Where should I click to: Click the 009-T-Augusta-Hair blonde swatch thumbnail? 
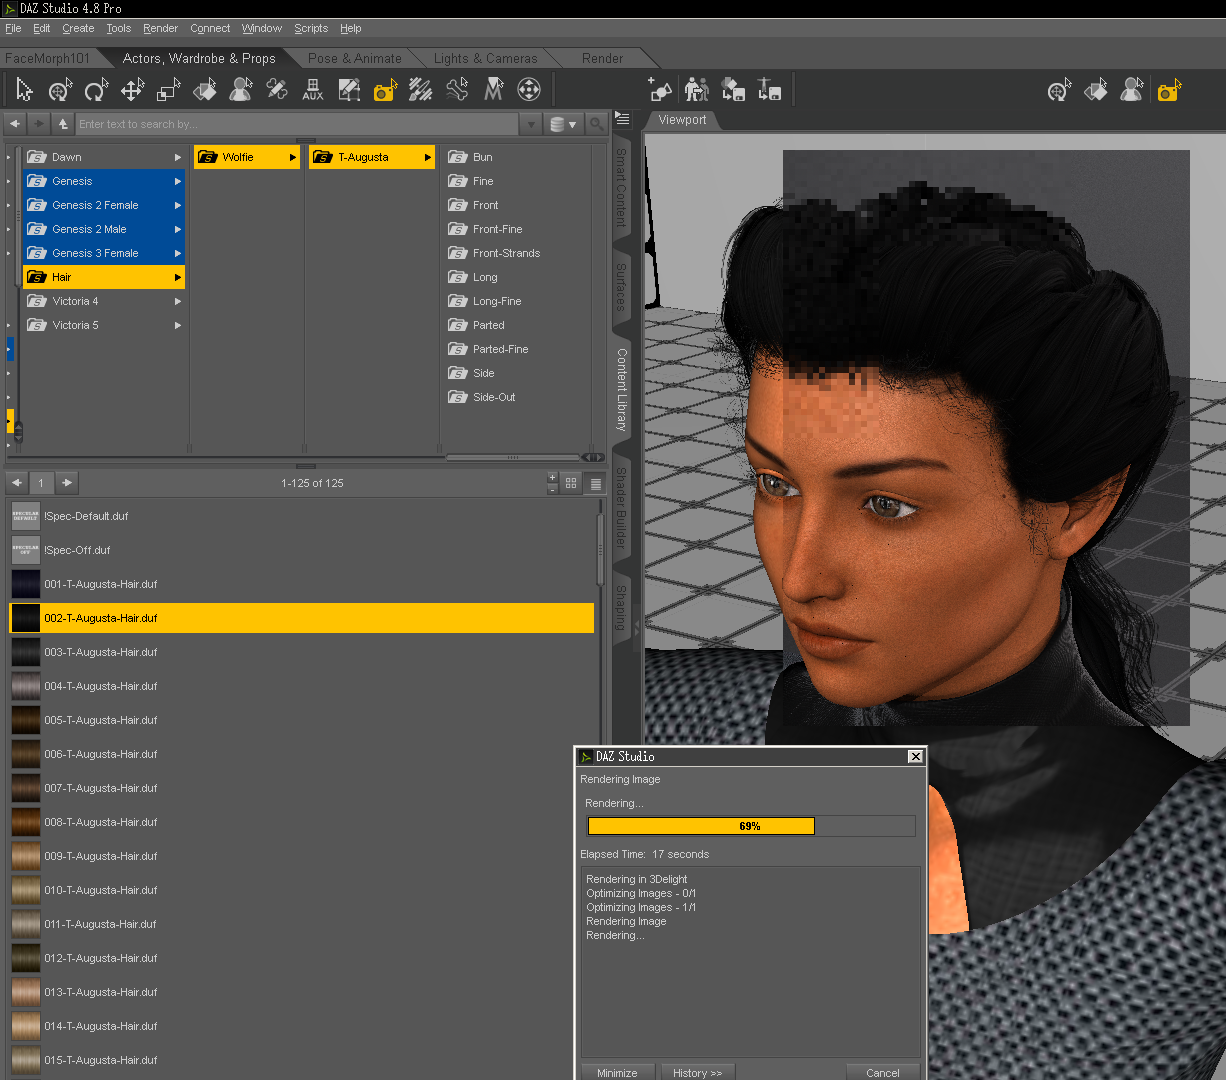pos(26,856)
